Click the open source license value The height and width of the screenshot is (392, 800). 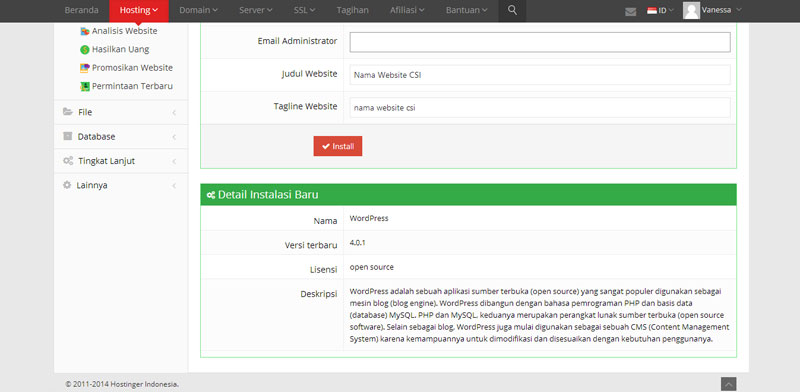[x=371, y=267]
